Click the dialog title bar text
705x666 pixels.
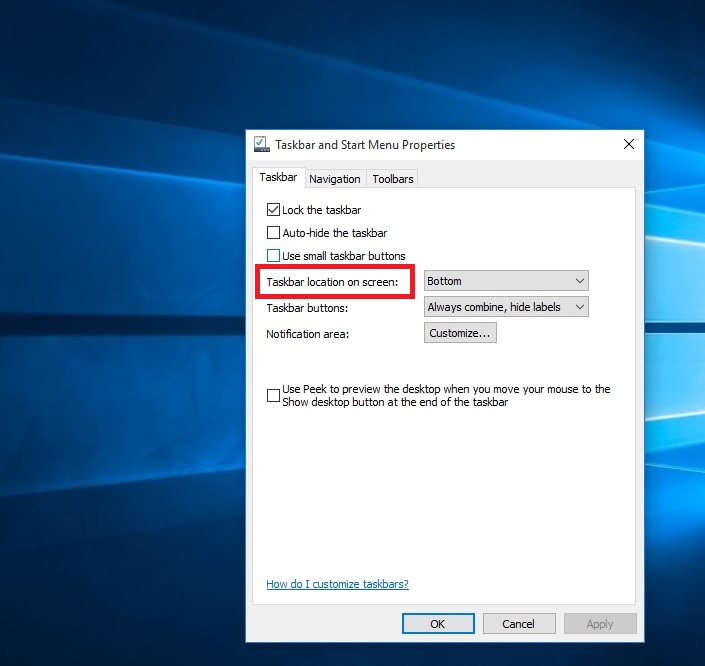click(365, 145)
